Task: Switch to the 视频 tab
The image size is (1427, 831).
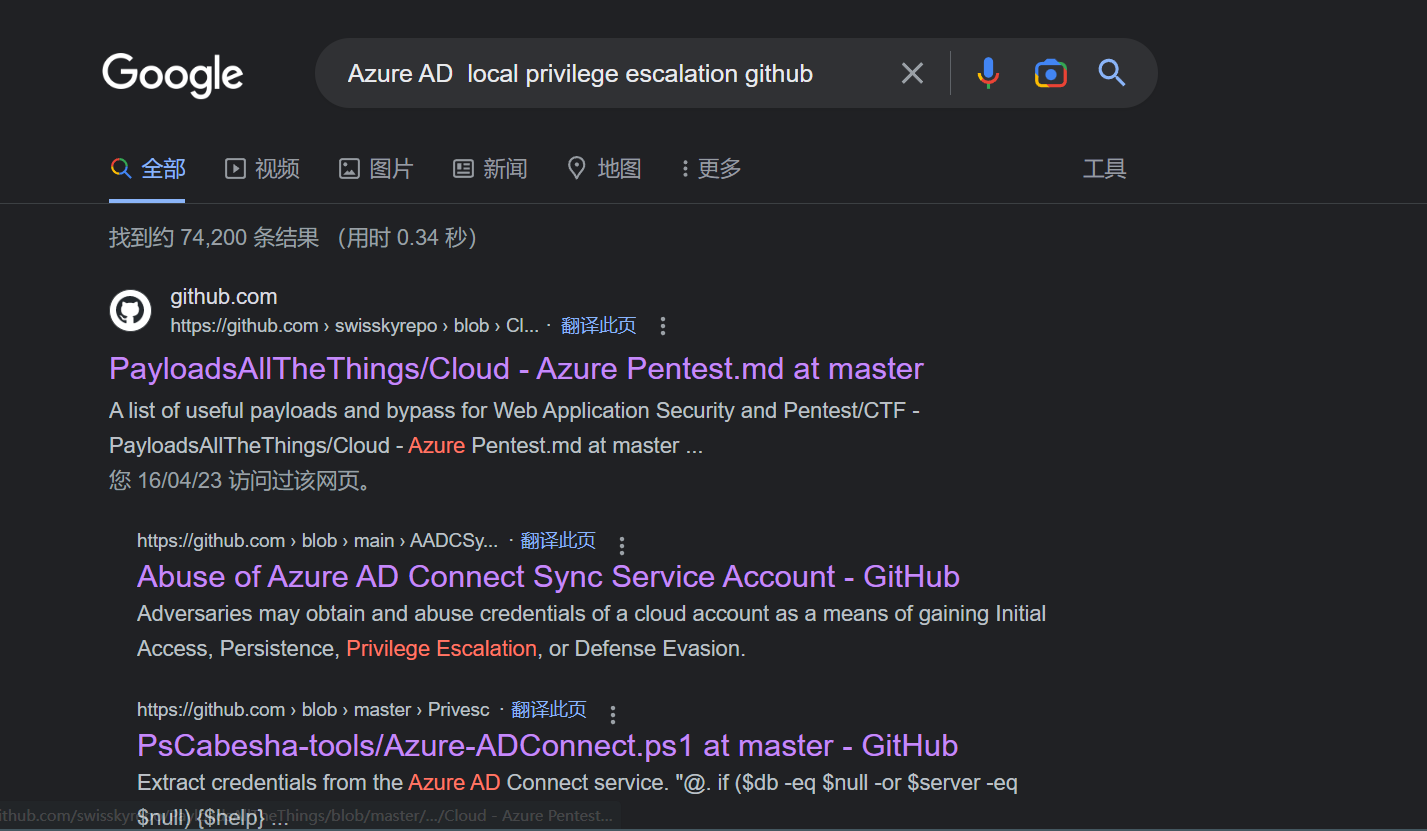Action: click(262, 169)
